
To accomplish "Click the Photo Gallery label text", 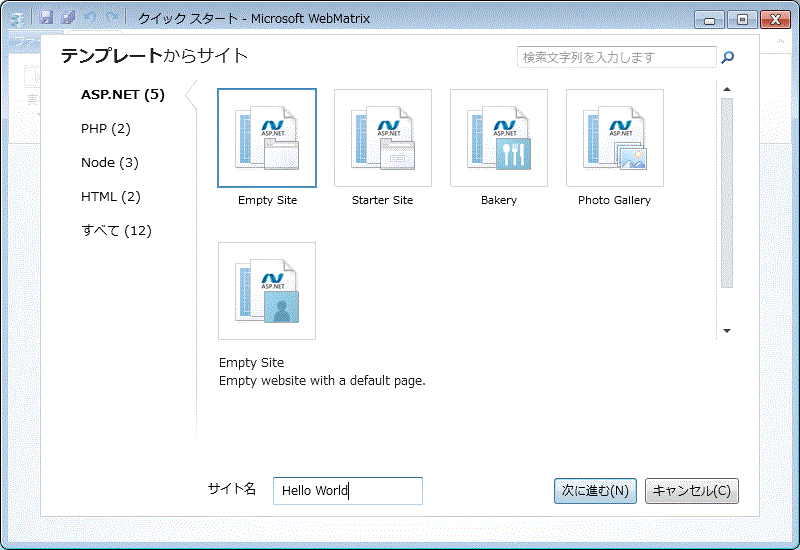I will click(x=614, y=201).
